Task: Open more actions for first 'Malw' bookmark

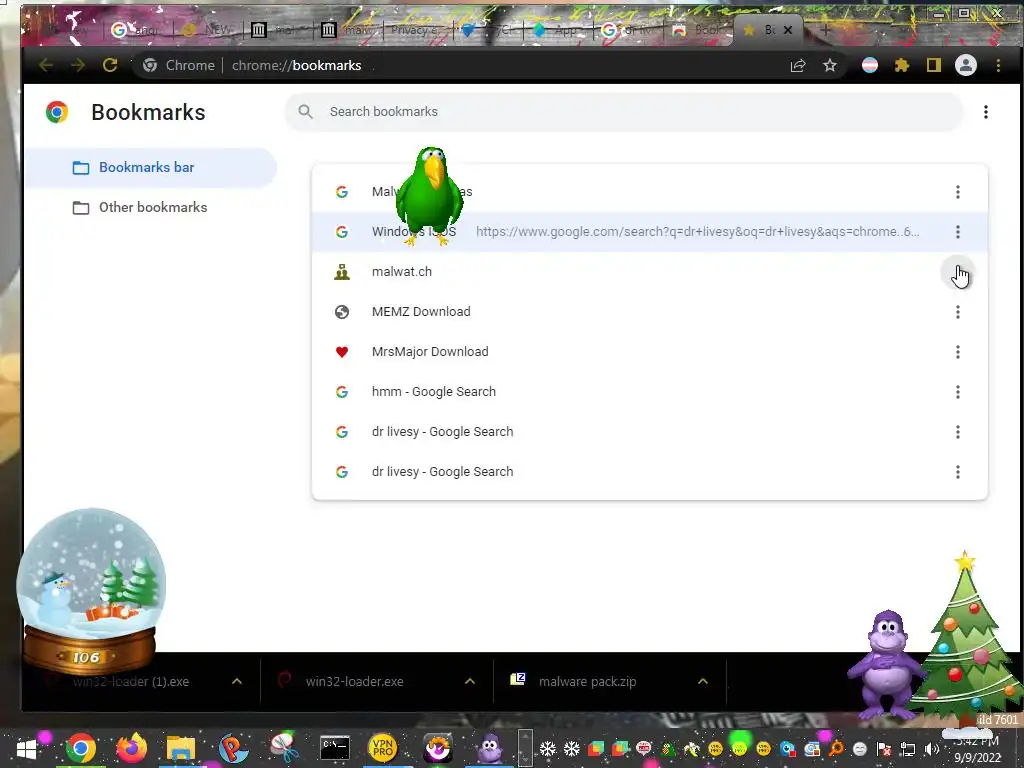Action: point(957,192)
